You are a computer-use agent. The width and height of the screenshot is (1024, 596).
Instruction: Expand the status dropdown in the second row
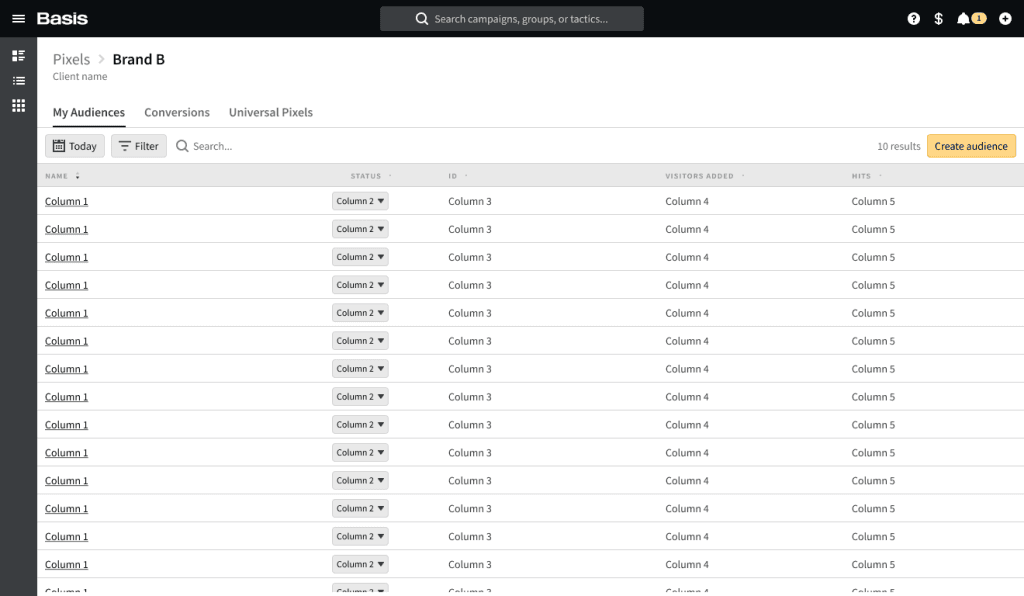[x=360, y=229]
